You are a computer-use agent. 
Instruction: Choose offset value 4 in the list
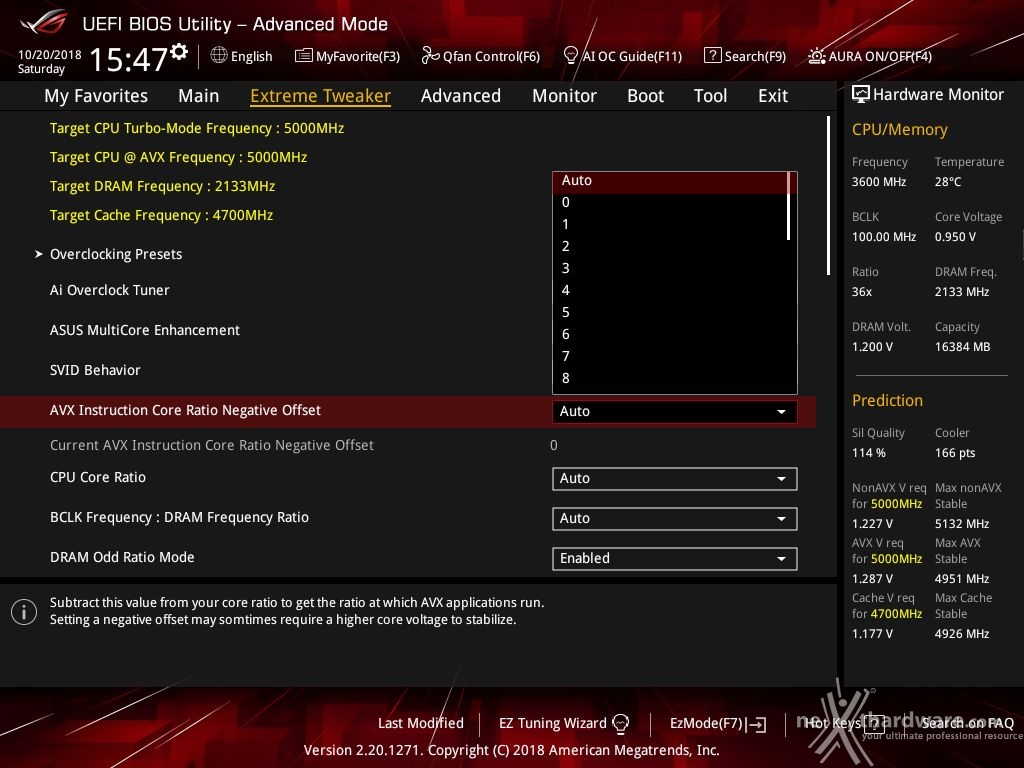coord(671,291)
